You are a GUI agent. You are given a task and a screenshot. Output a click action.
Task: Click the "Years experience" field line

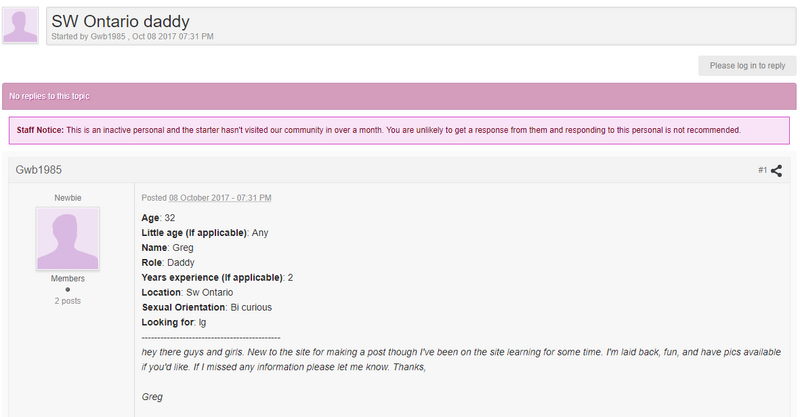(217, 277)
